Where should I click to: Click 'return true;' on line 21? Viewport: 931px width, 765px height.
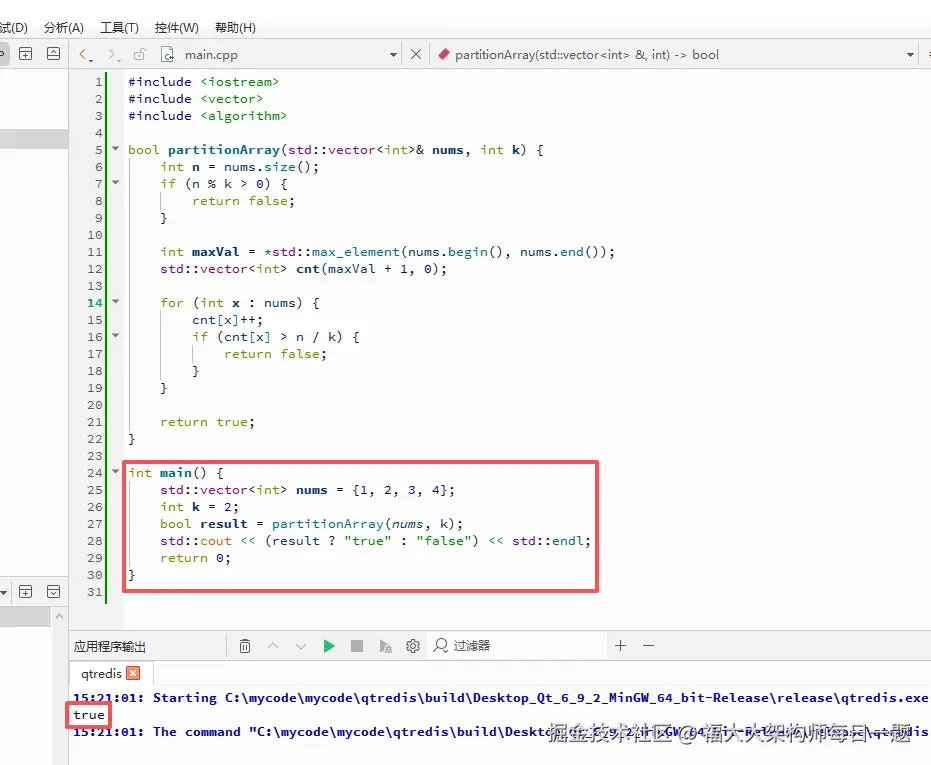click(x=207, y=422)
